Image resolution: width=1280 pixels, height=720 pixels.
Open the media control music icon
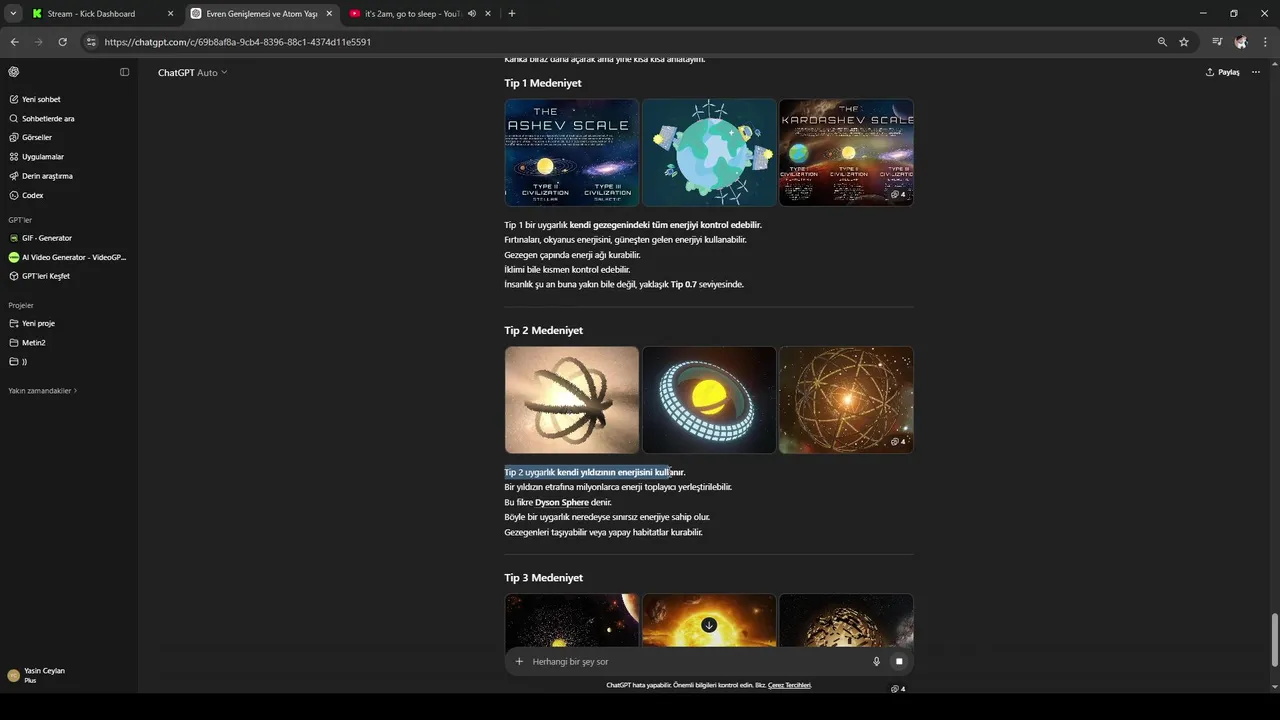click(x=1217, y=42)
